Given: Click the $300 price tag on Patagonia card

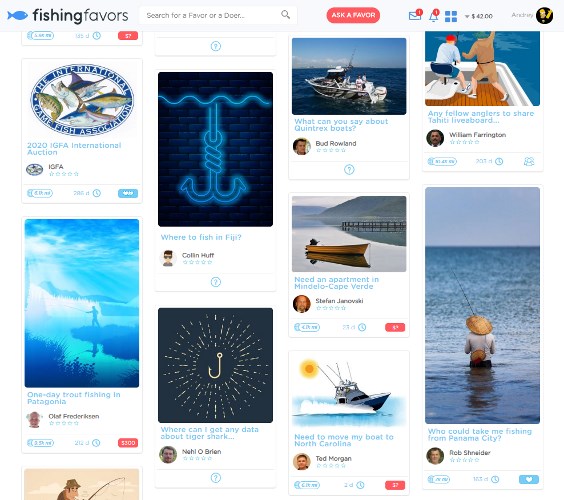Looking at the screenshot, I should coord(128,443).
